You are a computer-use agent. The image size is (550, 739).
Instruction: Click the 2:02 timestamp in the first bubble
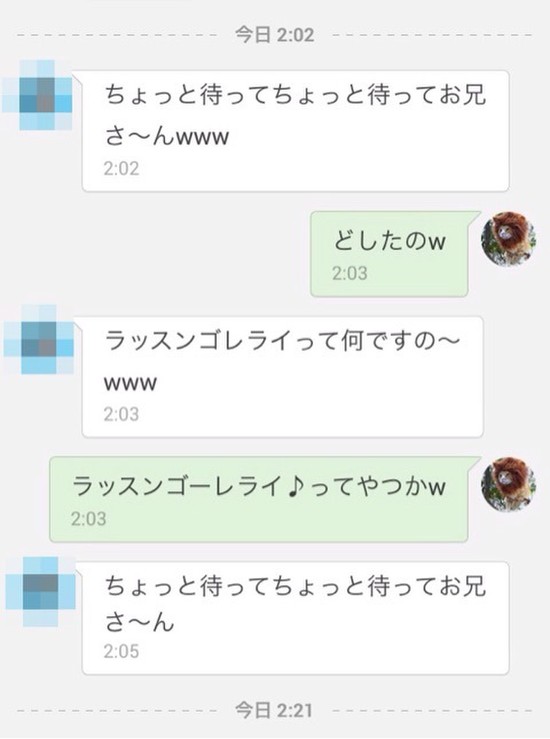tap(121, 168)
